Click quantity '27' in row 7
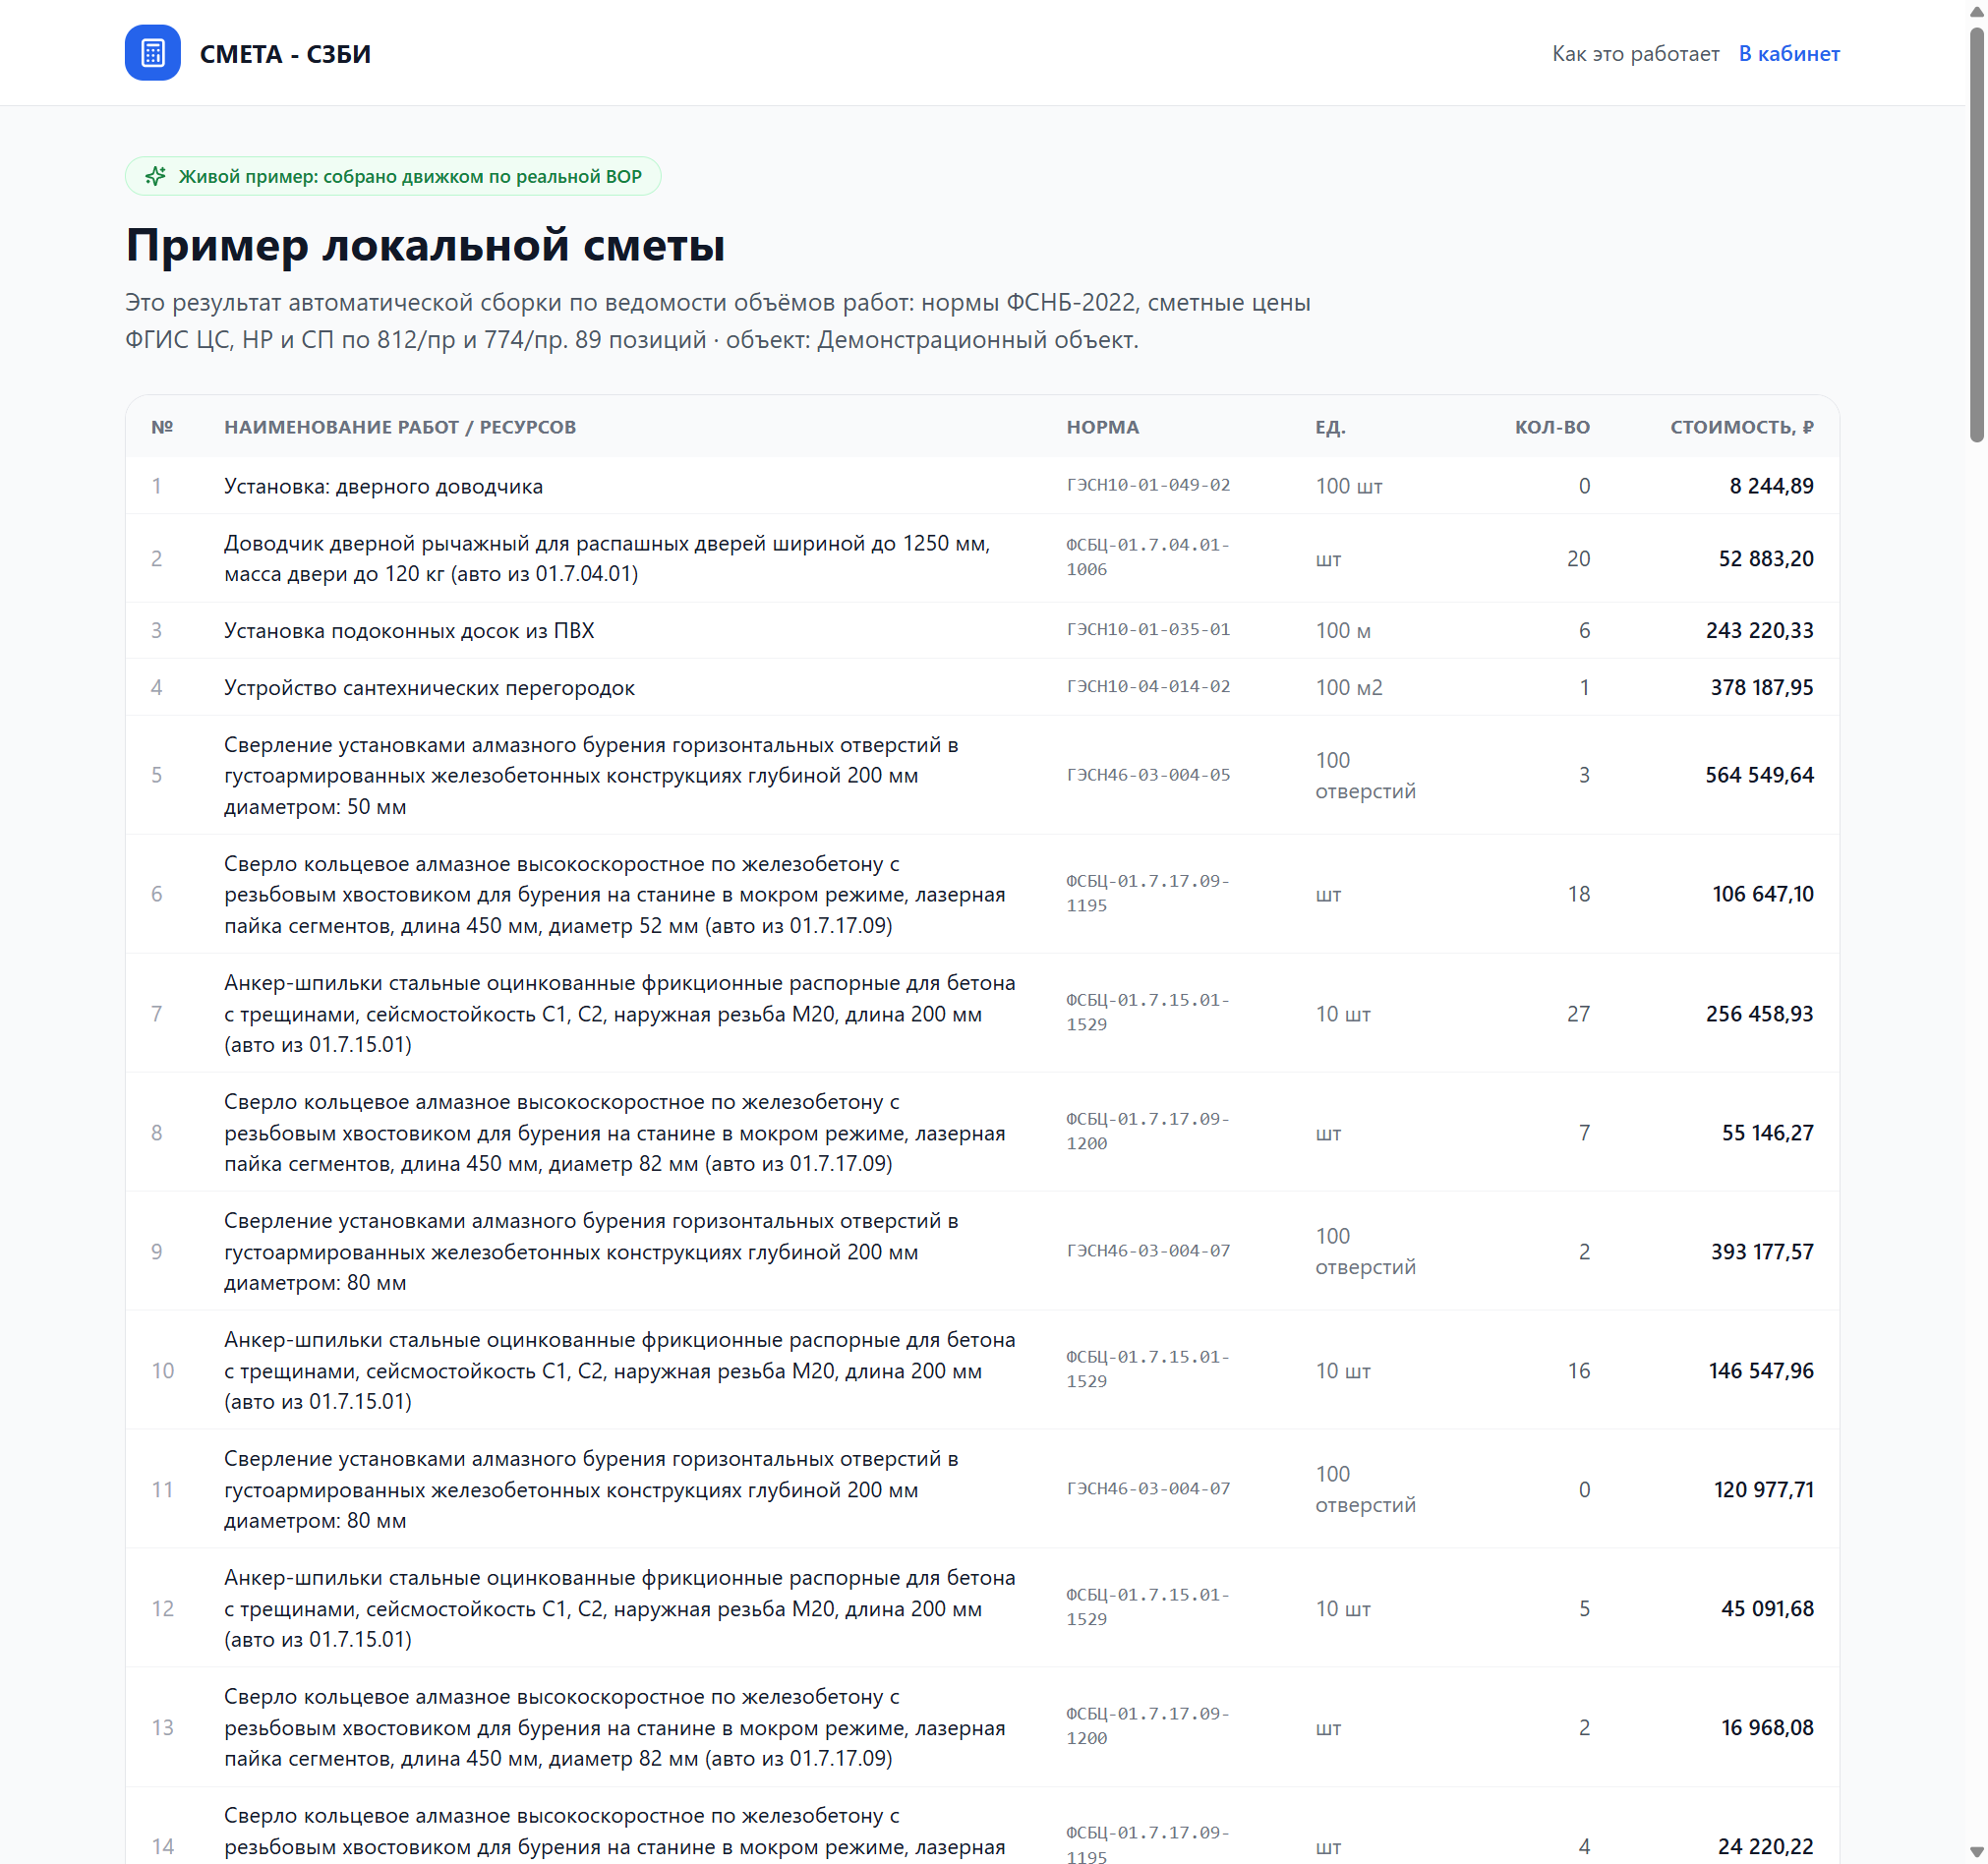Viewport: 1988px width, 1864px height. point(1578,1014)
